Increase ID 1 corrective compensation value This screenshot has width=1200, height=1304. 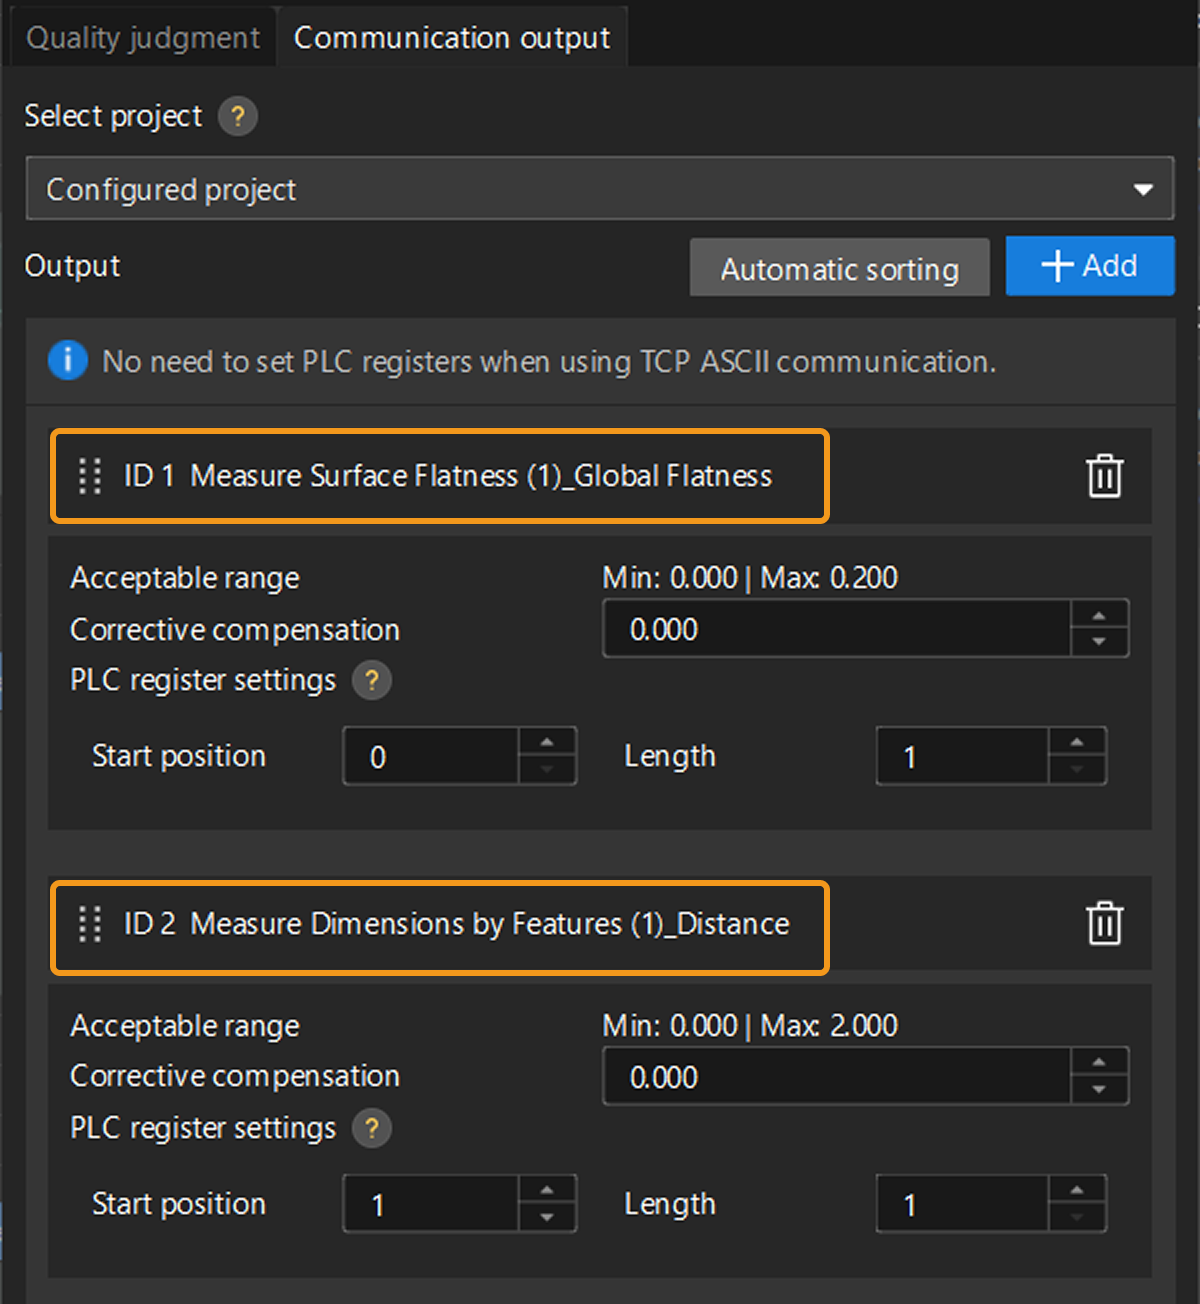tap(1099, 616)
